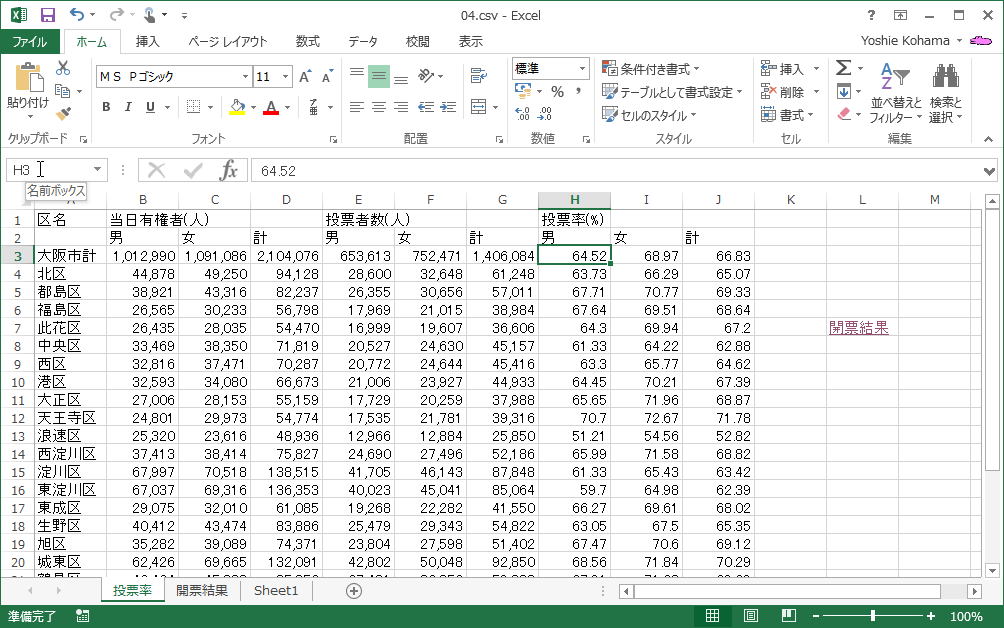Image resolution: width=1004 pixels, height=628 pixels.
Task: Toggle Underline formatting
Action: coord(150,107)
